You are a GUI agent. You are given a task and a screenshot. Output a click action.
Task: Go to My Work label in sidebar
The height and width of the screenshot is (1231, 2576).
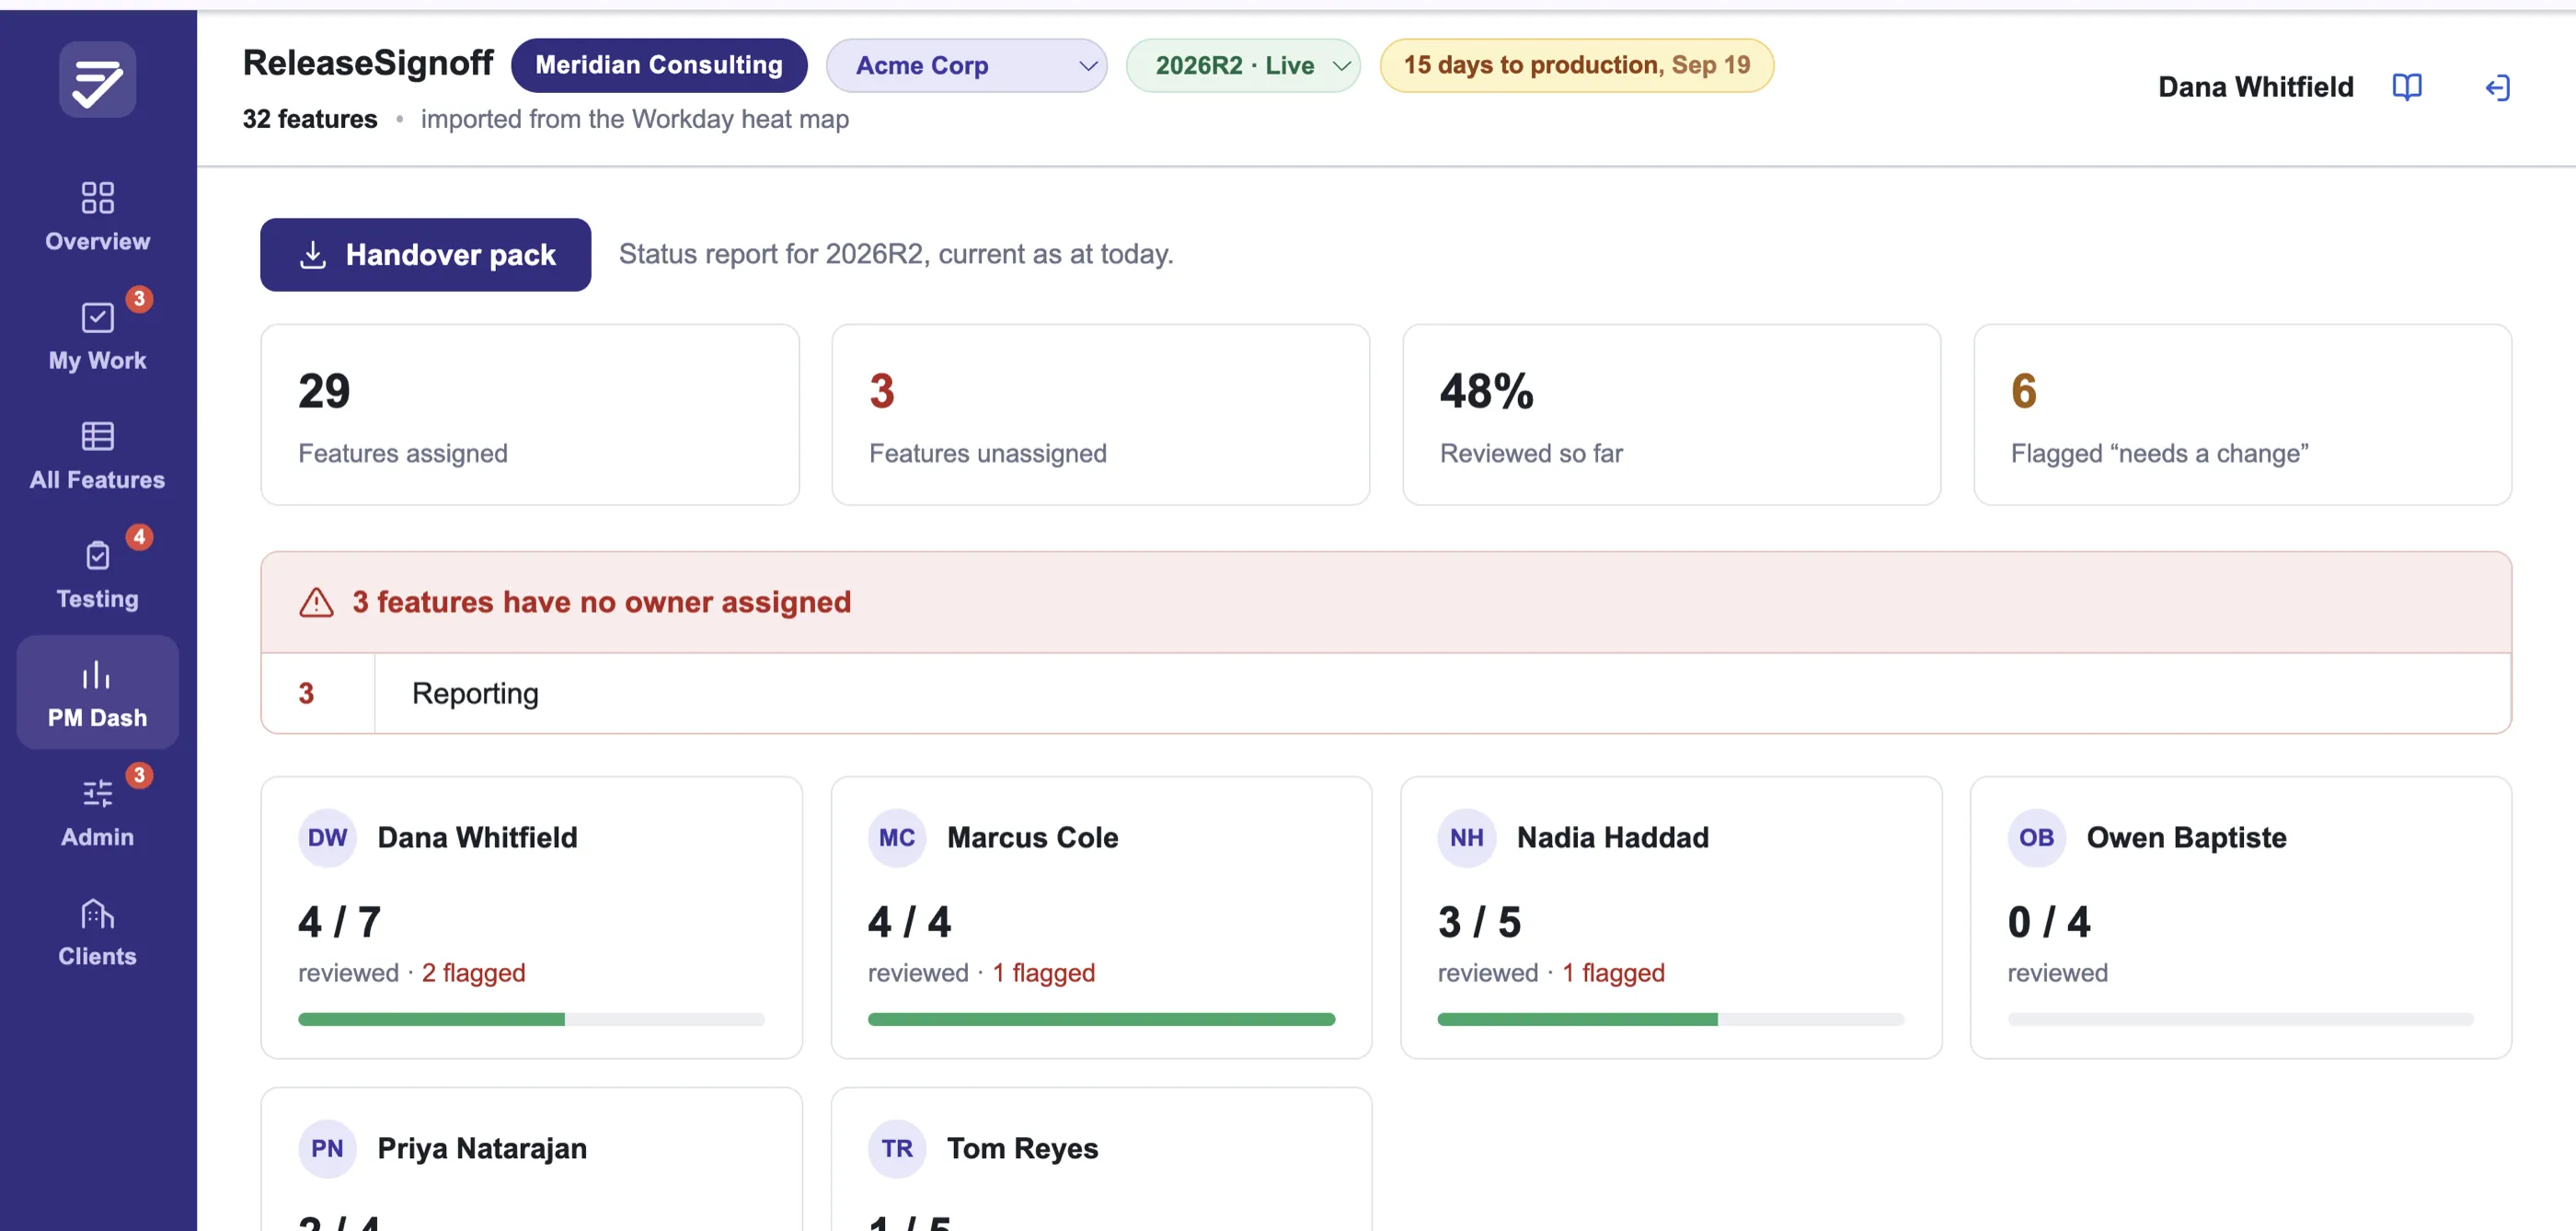point(97,360)
